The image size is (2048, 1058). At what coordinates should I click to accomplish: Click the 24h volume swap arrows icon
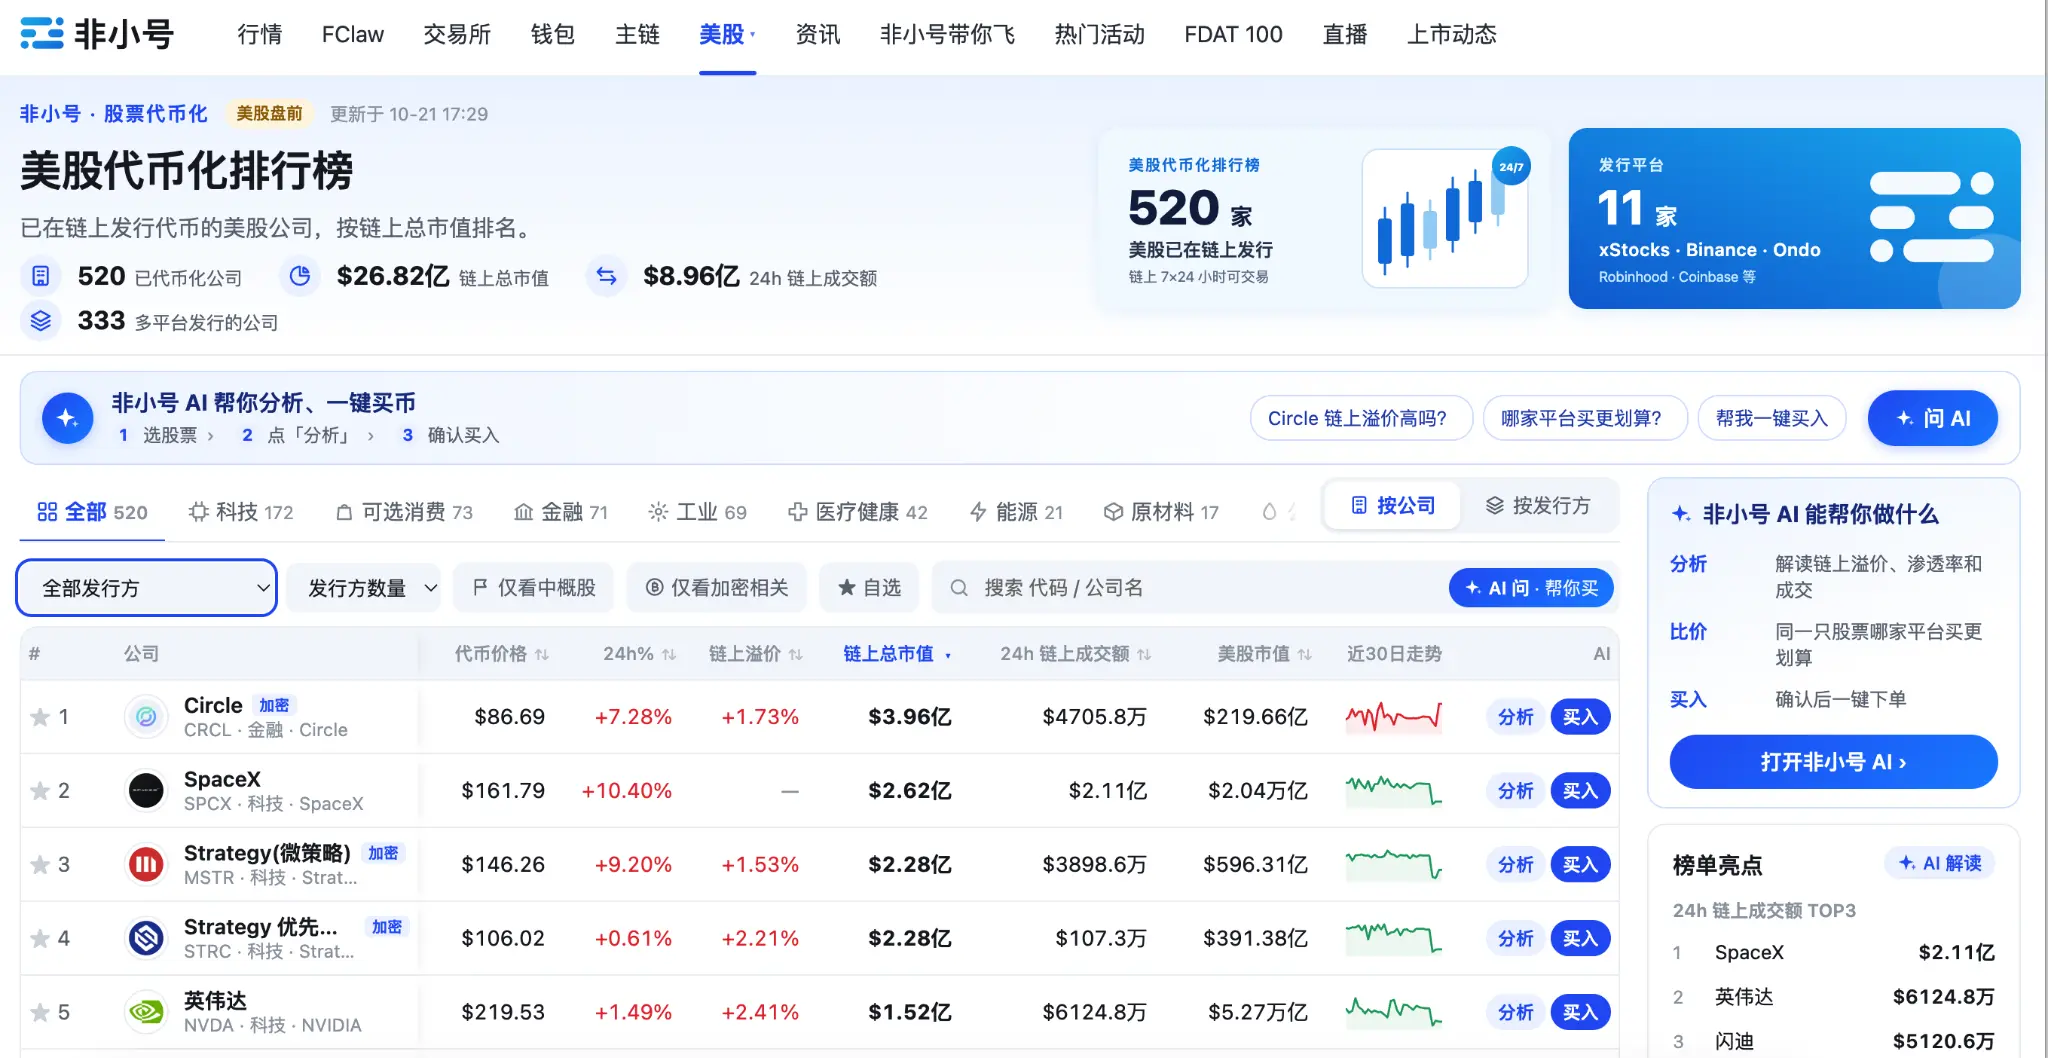[607, 276]
